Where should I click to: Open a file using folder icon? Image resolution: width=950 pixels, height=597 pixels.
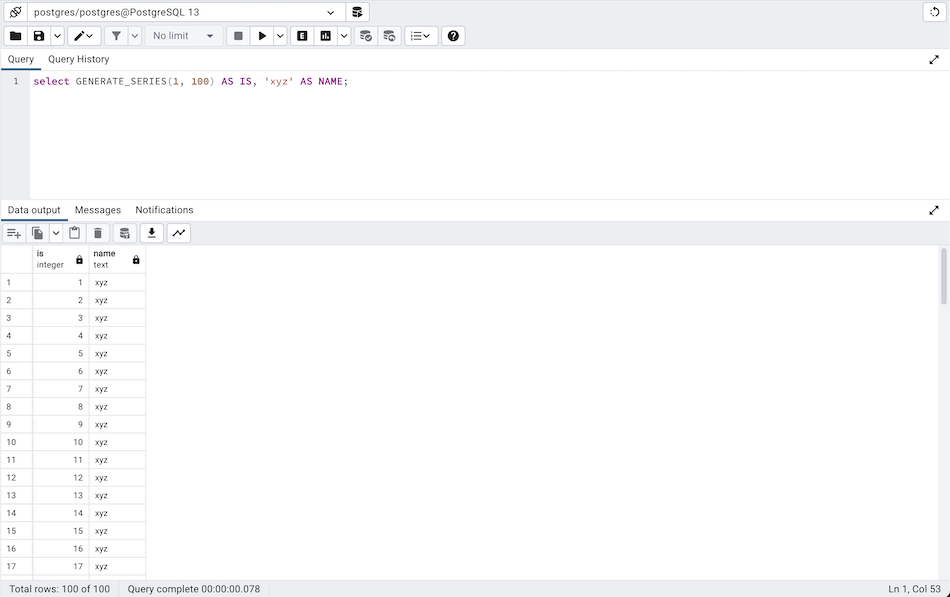(x=15, y=35)
